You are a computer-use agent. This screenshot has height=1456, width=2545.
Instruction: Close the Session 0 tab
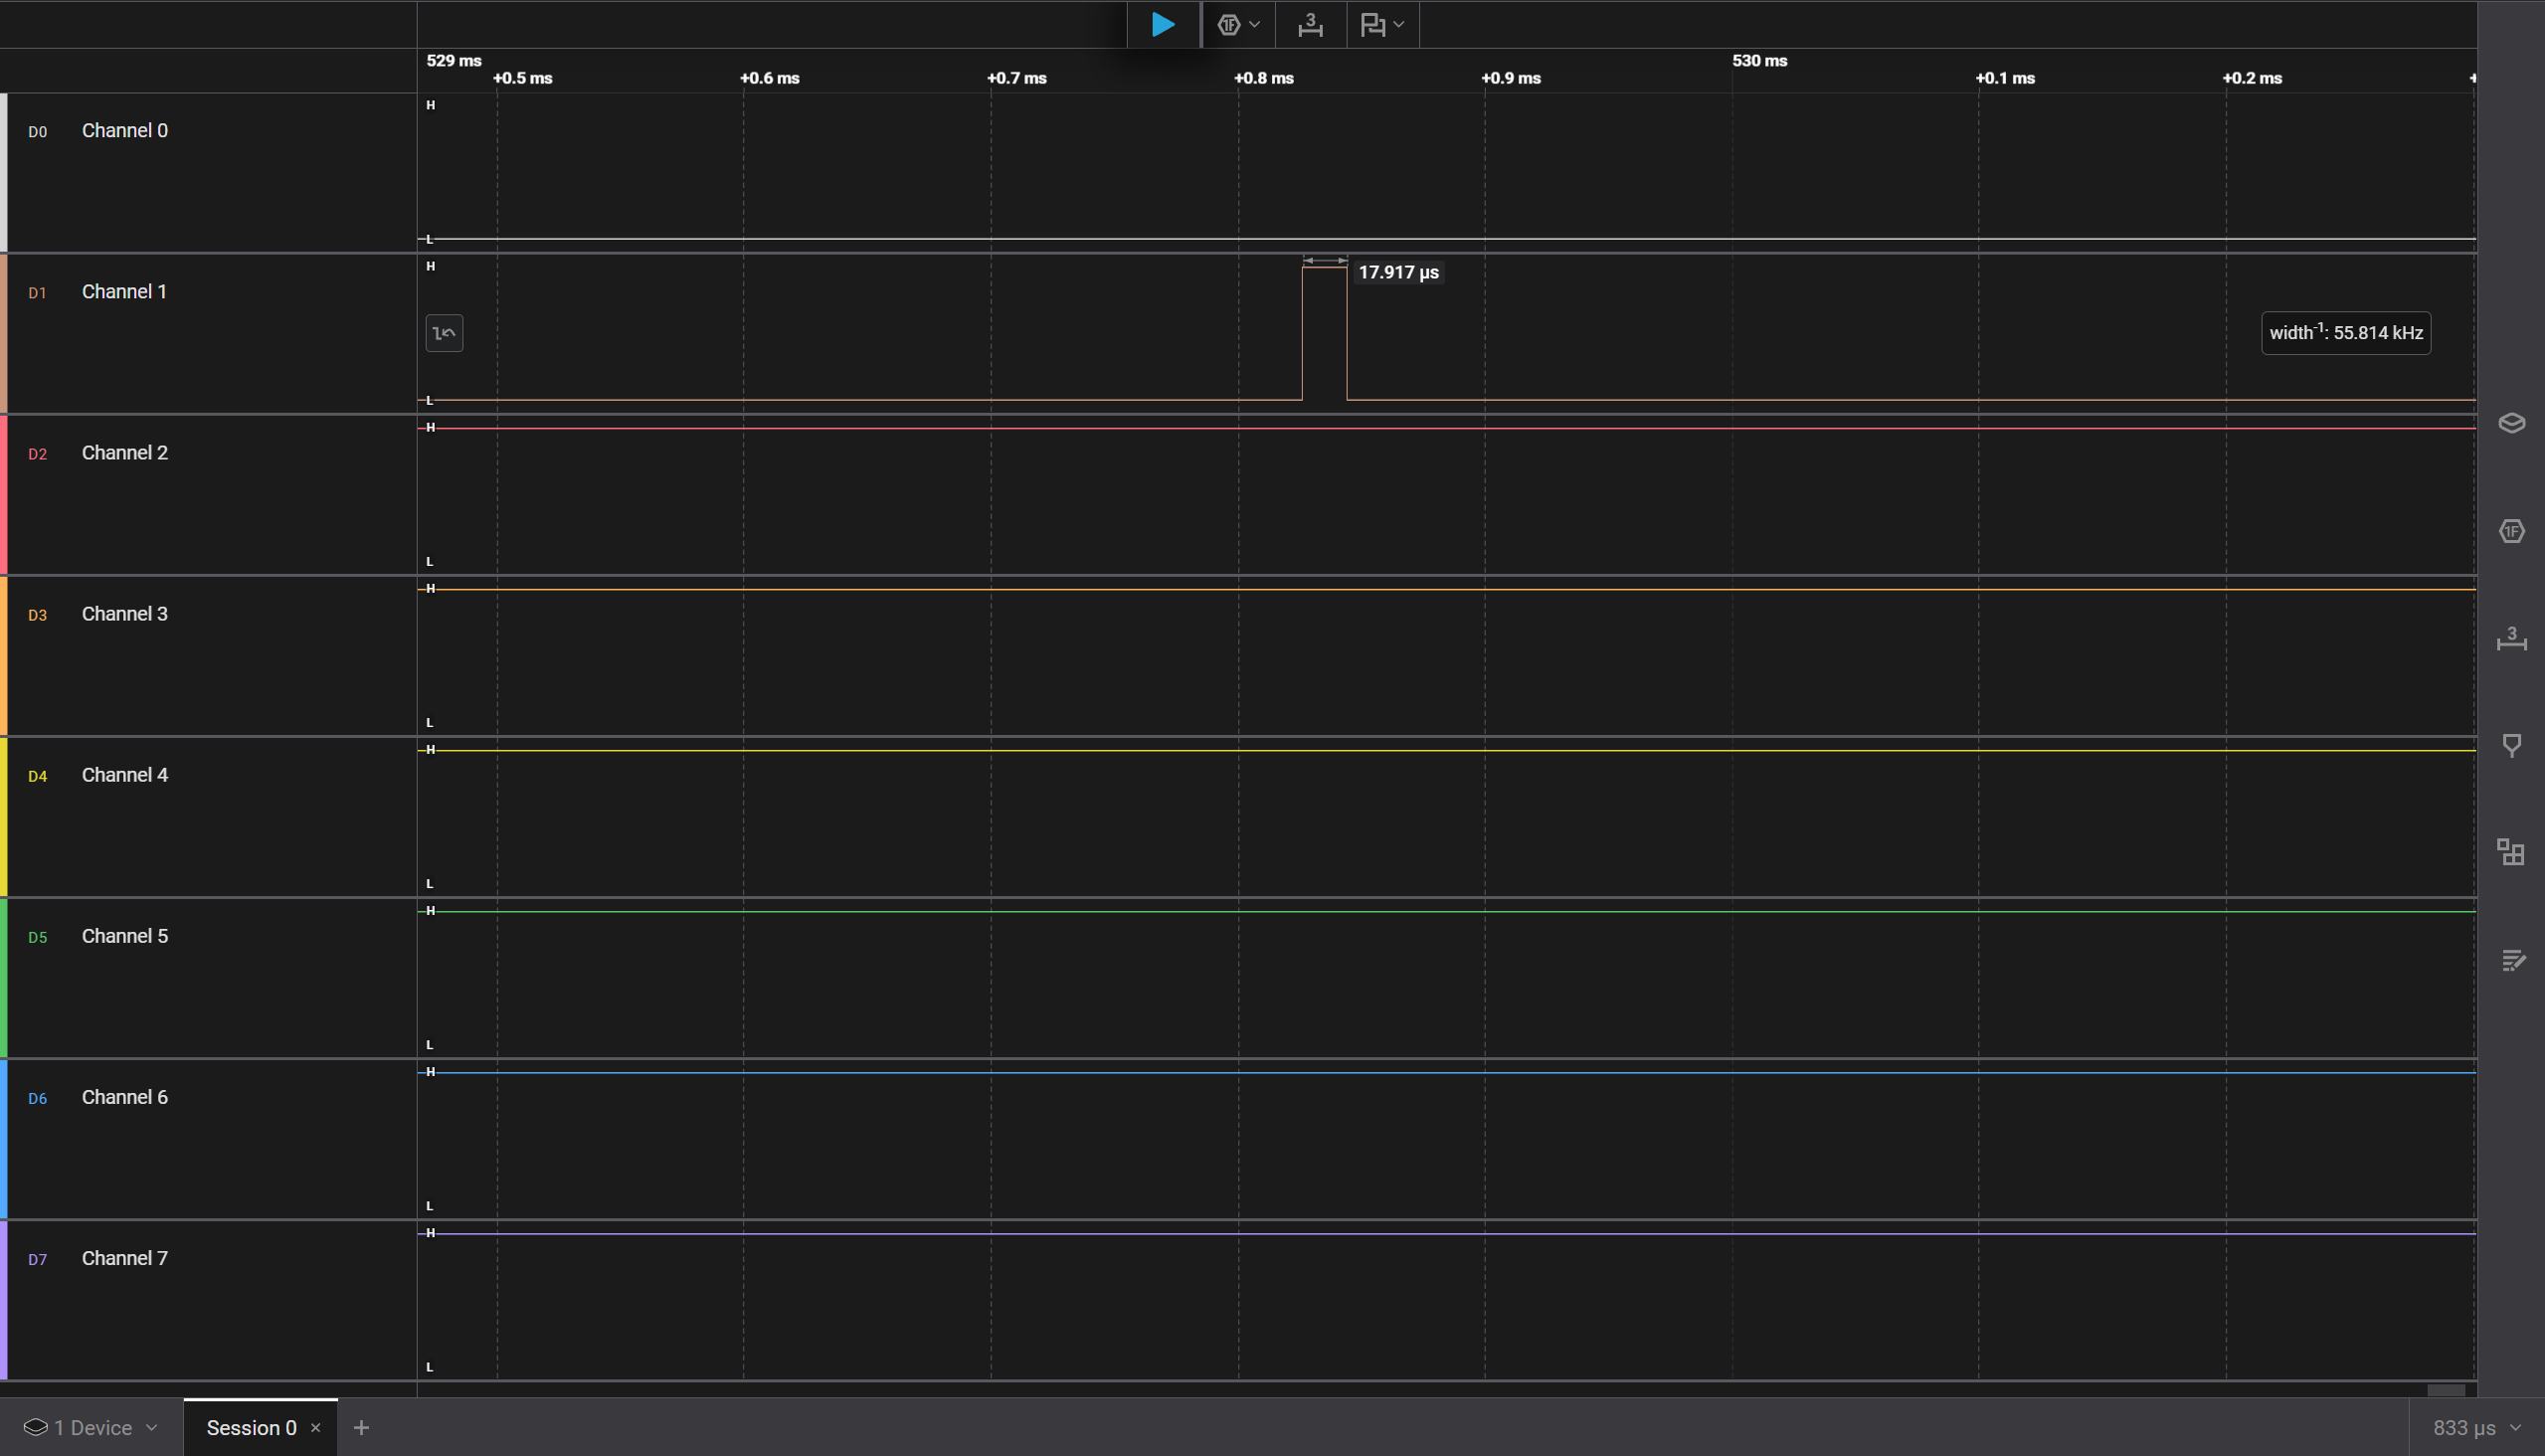point(316,1427)
